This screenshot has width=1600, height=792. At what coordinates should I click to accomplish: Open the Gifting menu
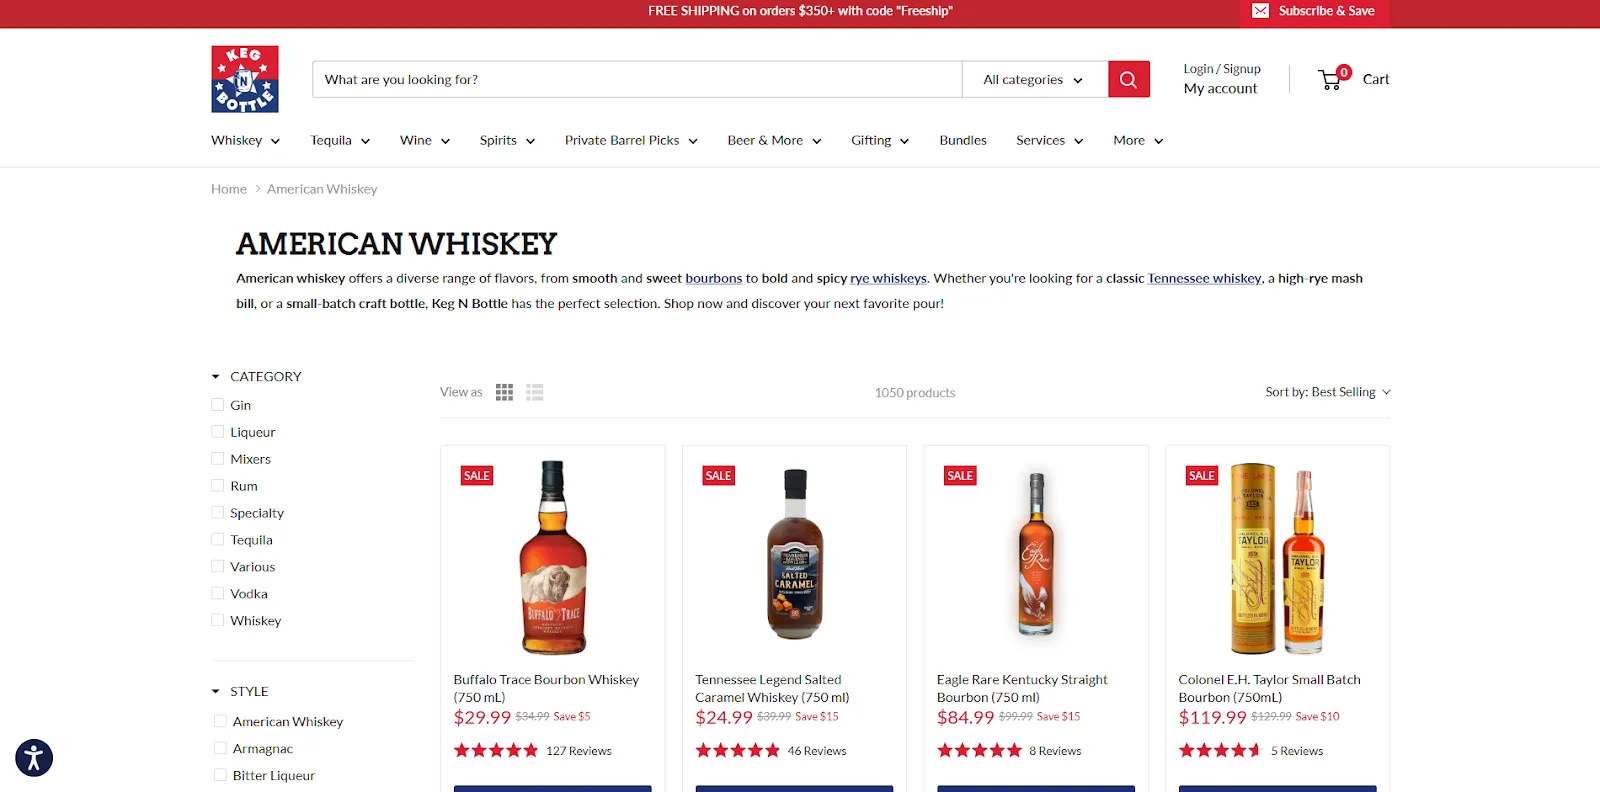tap(880, 141)
